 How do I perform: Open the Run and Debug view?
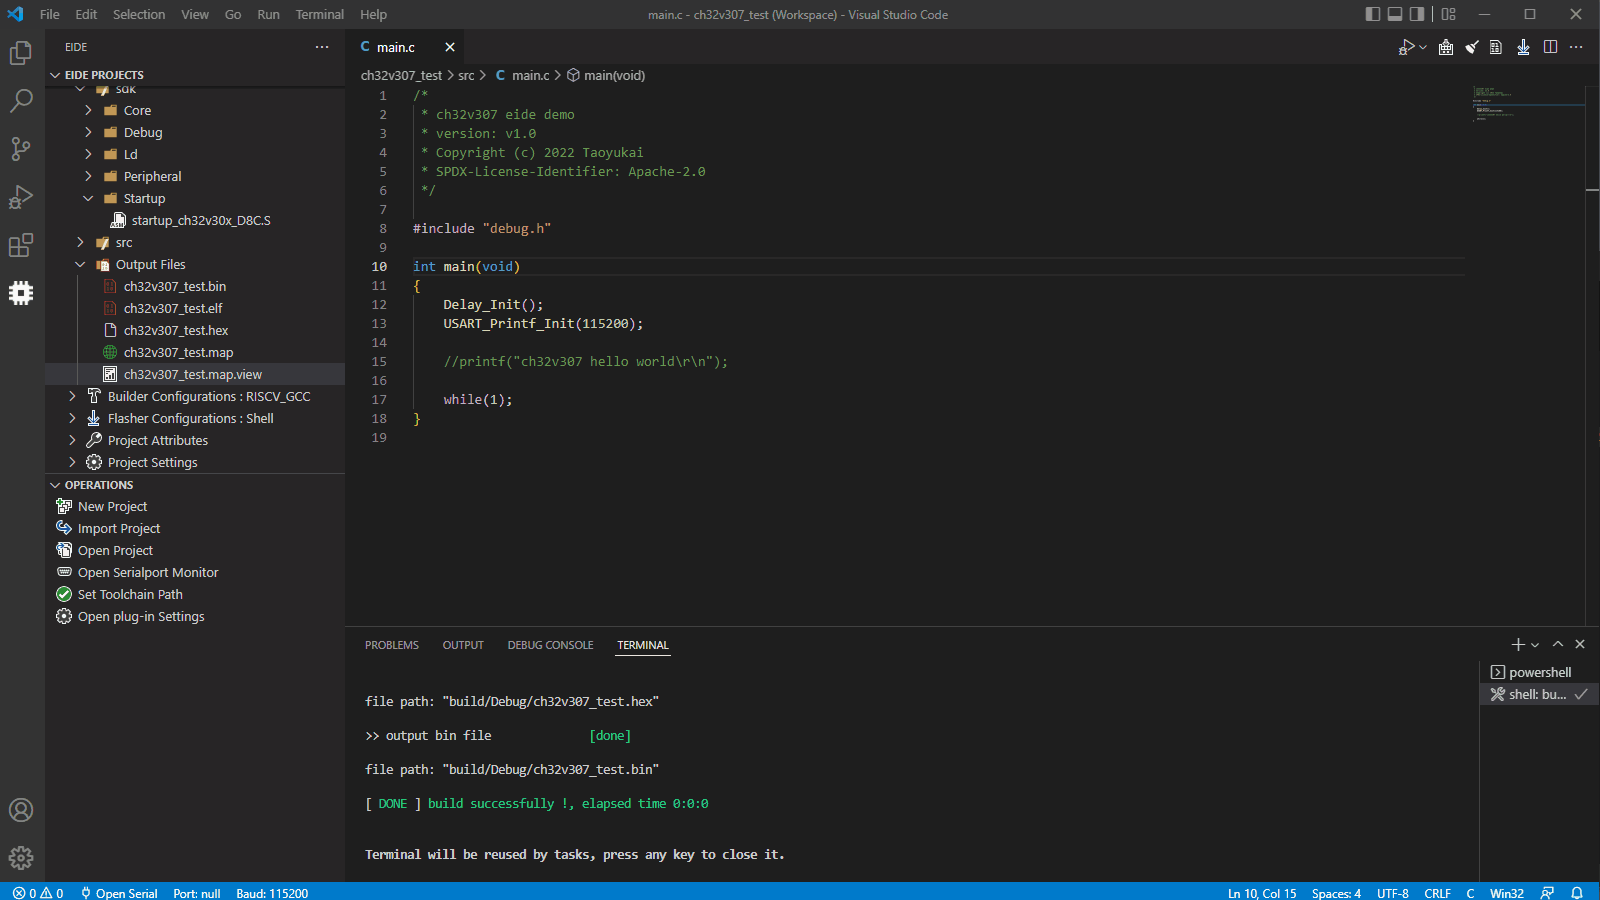(x=21, y=197)
